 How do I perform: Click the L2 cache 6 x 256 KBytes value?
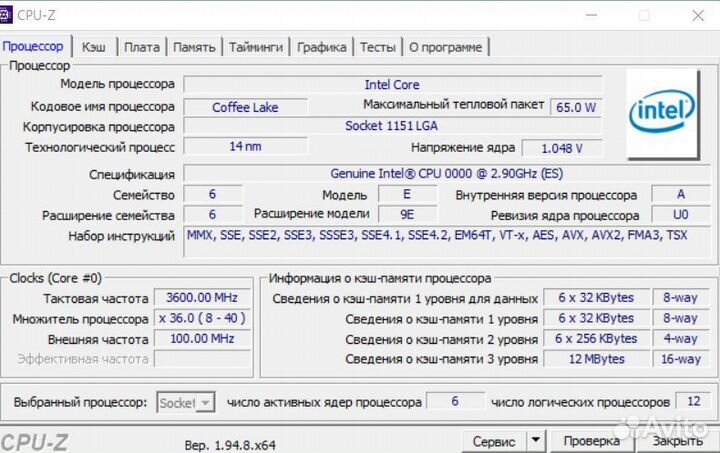click(596, 339)
